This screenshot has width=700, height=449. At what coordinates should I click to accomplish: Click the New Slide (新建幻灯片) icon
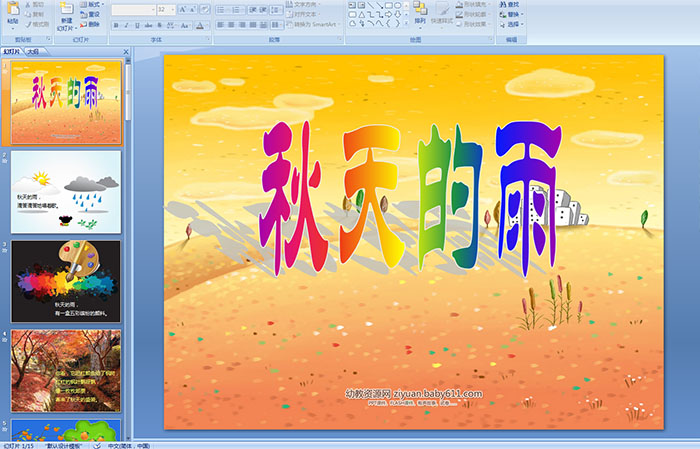66,9
